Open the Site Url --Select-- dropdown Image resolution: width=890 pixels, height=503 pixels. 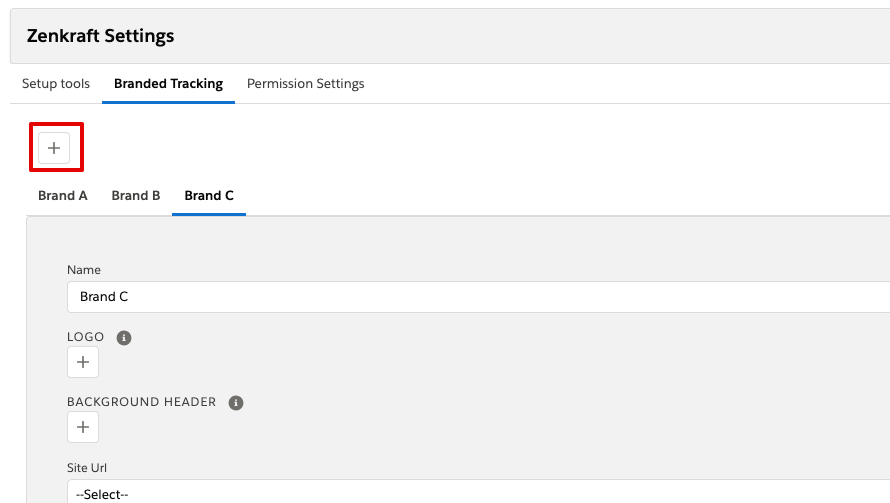(478, 493)
